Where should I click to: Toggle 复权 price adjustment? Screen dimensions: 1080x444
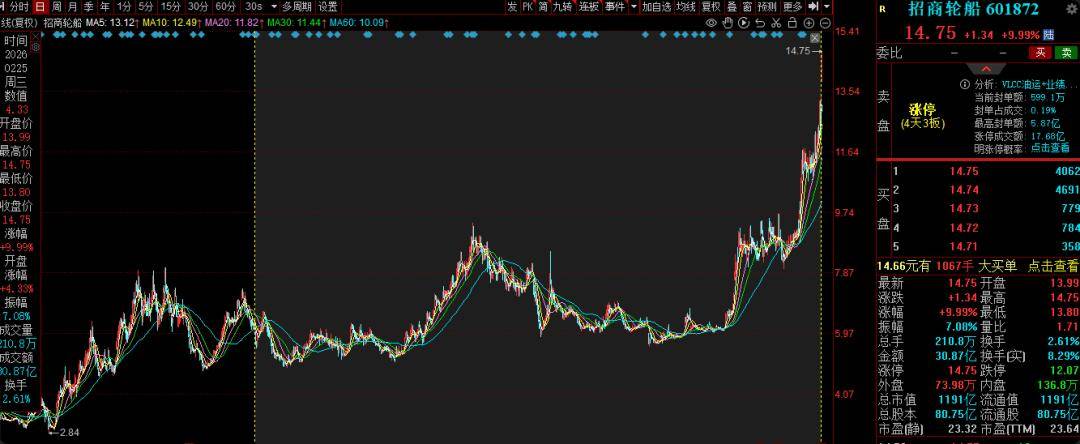710,6
